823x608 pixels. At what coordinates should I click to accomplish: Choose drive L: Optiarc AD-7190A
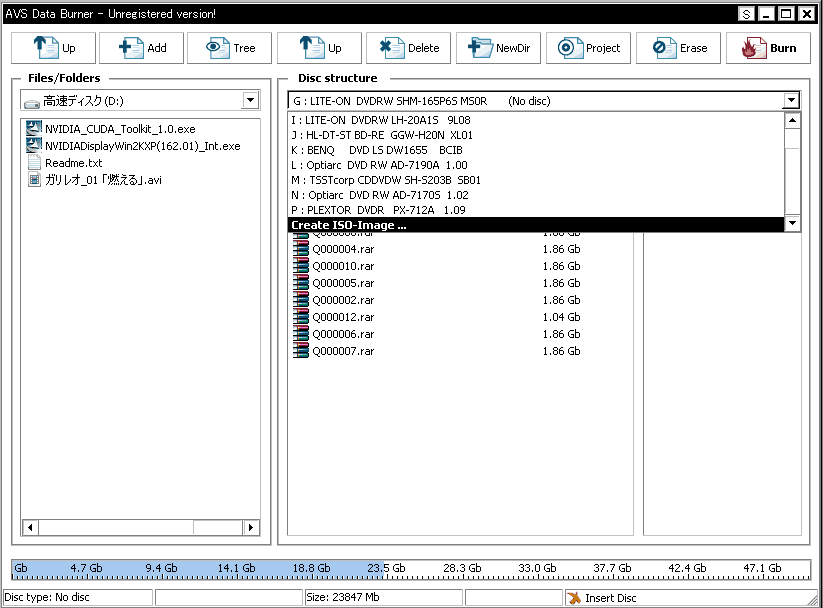(x=535, y=165)
